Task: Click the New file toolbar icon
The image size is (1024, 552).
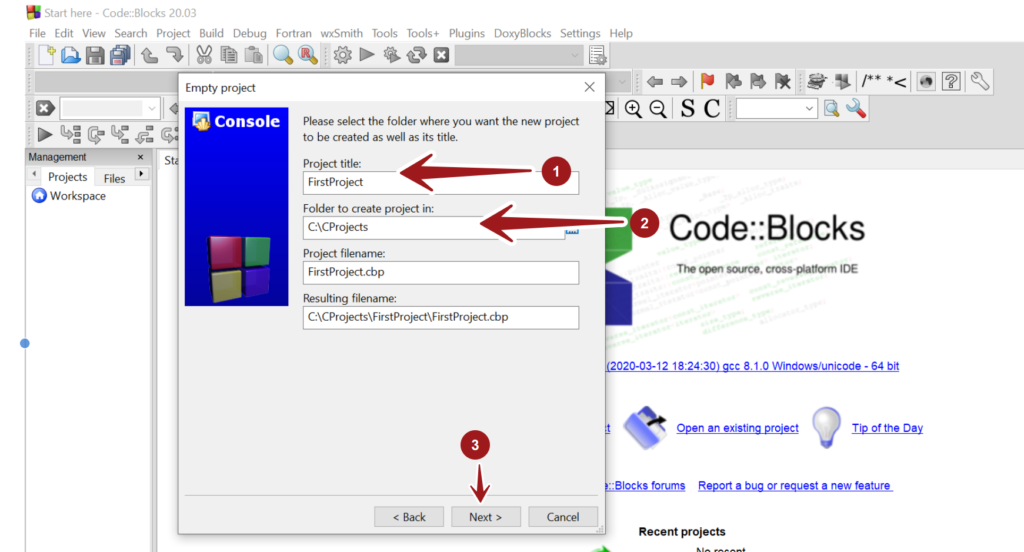Action: tap(46, 55)
